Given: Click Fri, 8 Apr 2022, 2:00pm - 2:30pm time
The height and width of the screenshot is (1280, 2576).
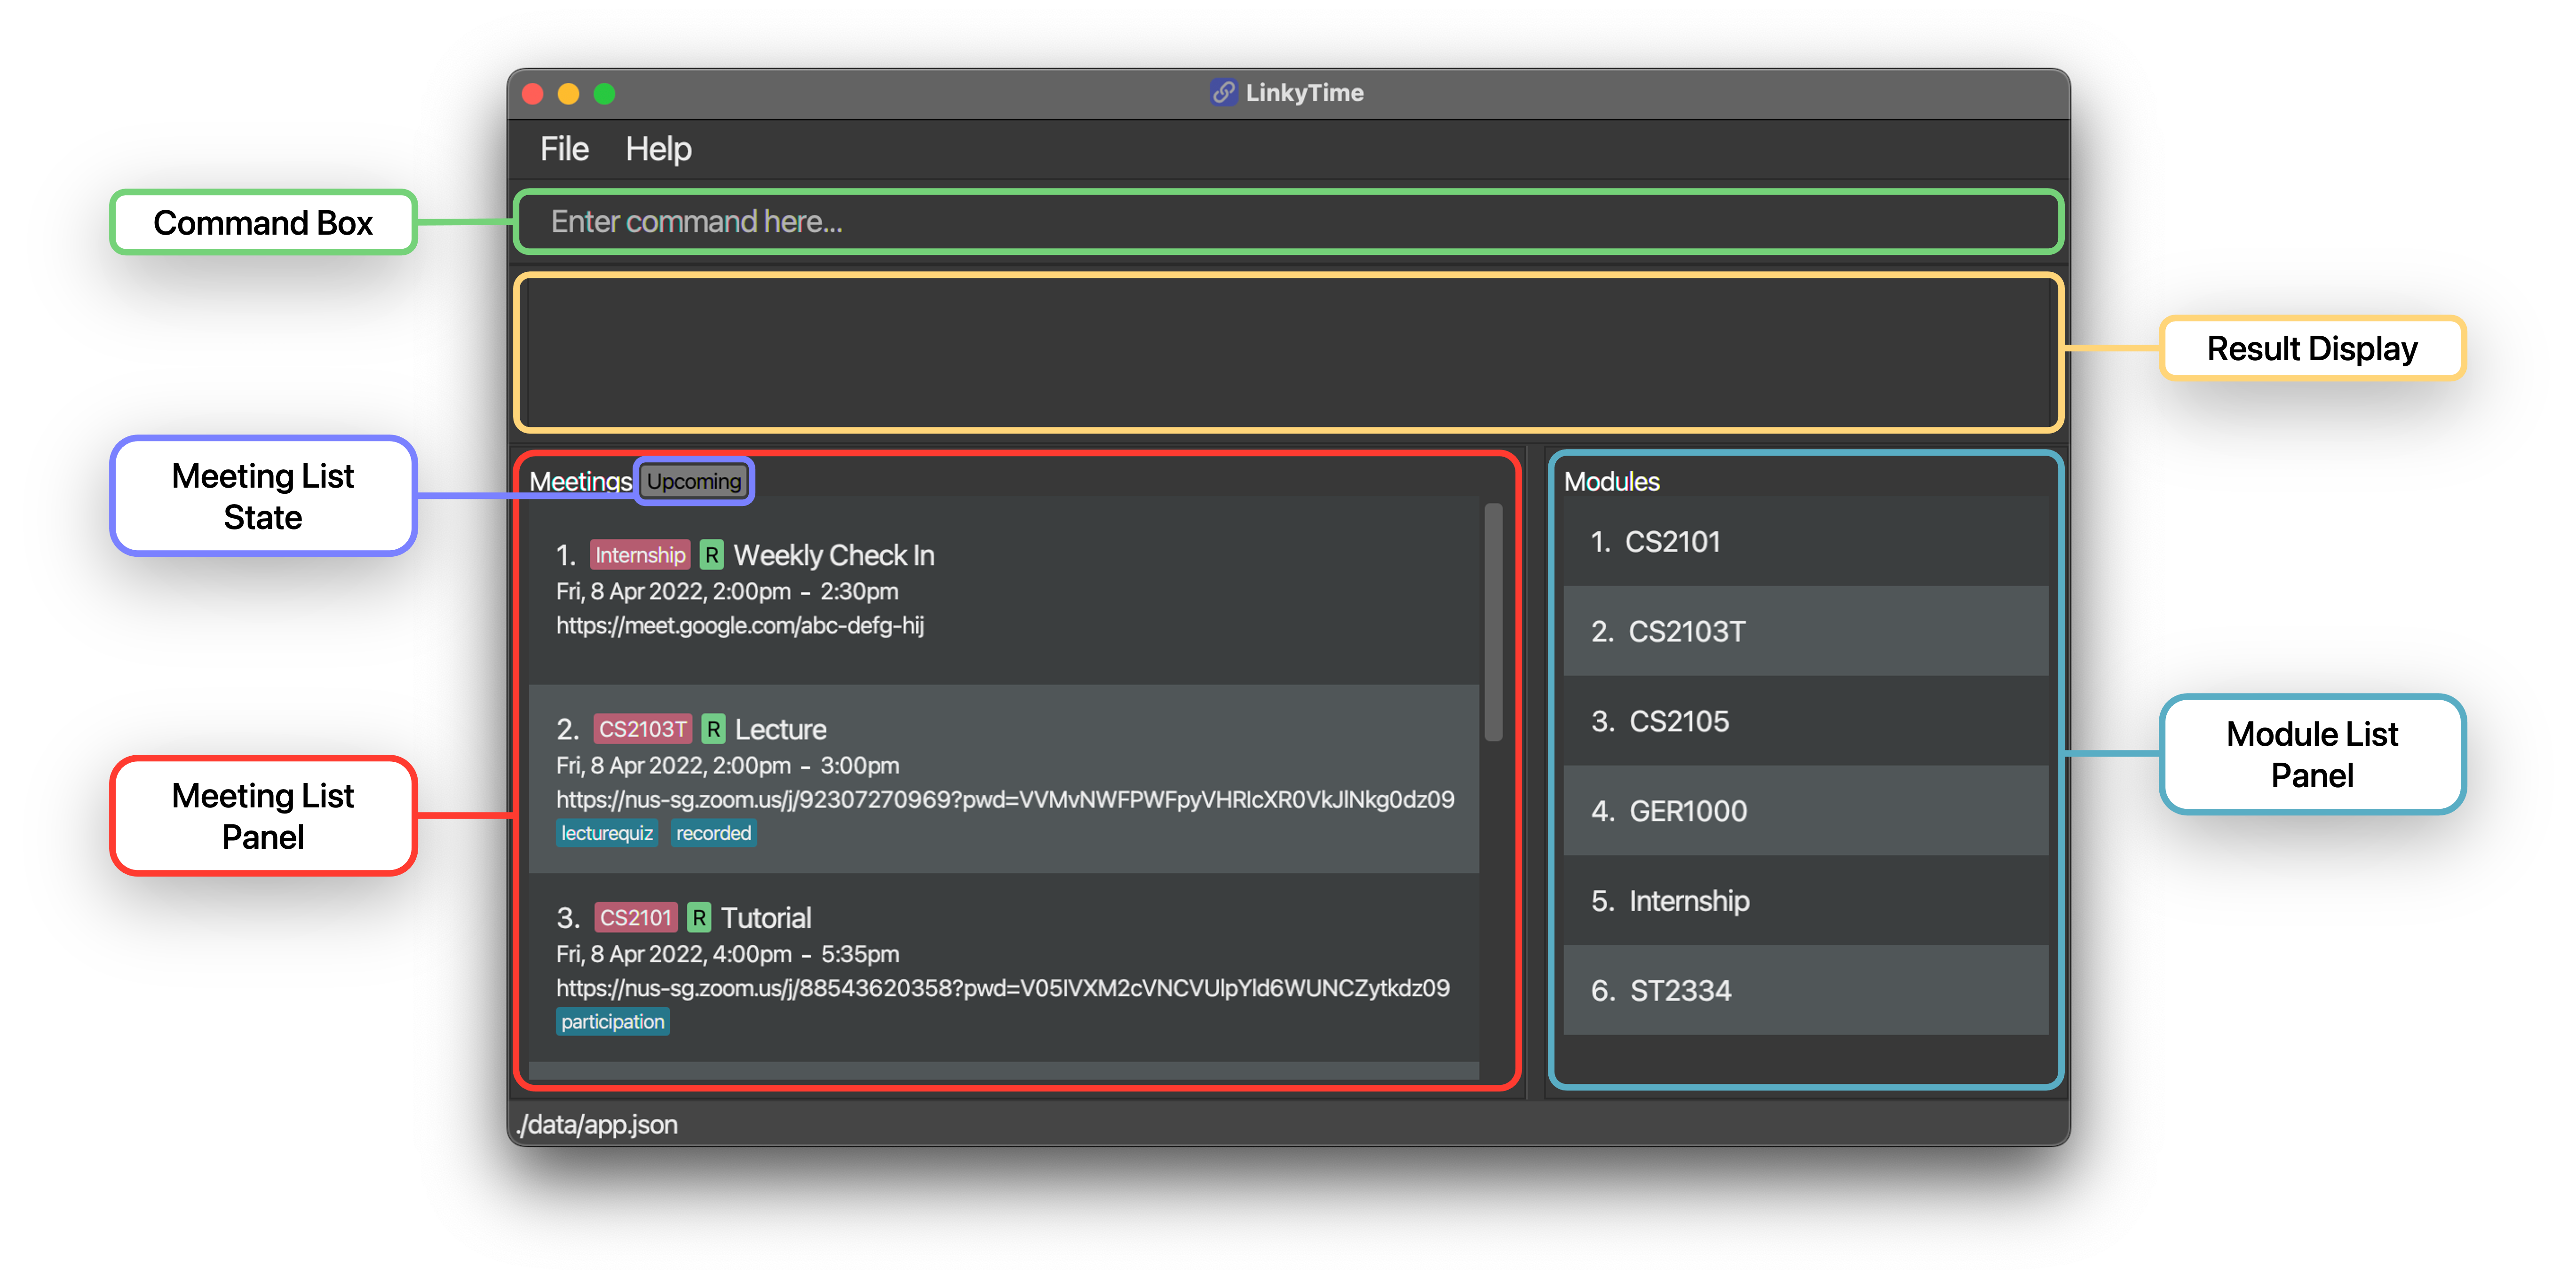Looking at the screenshot, I should click(727, 592).
